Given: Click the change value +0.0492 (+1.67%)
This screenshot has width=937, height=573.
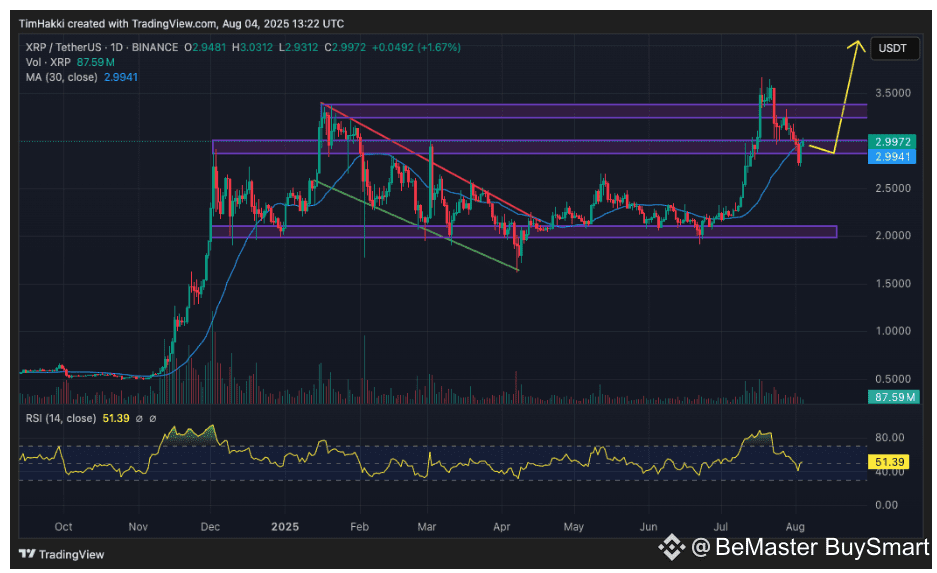Looking at the screenshot, I should [x=416, y=47].
